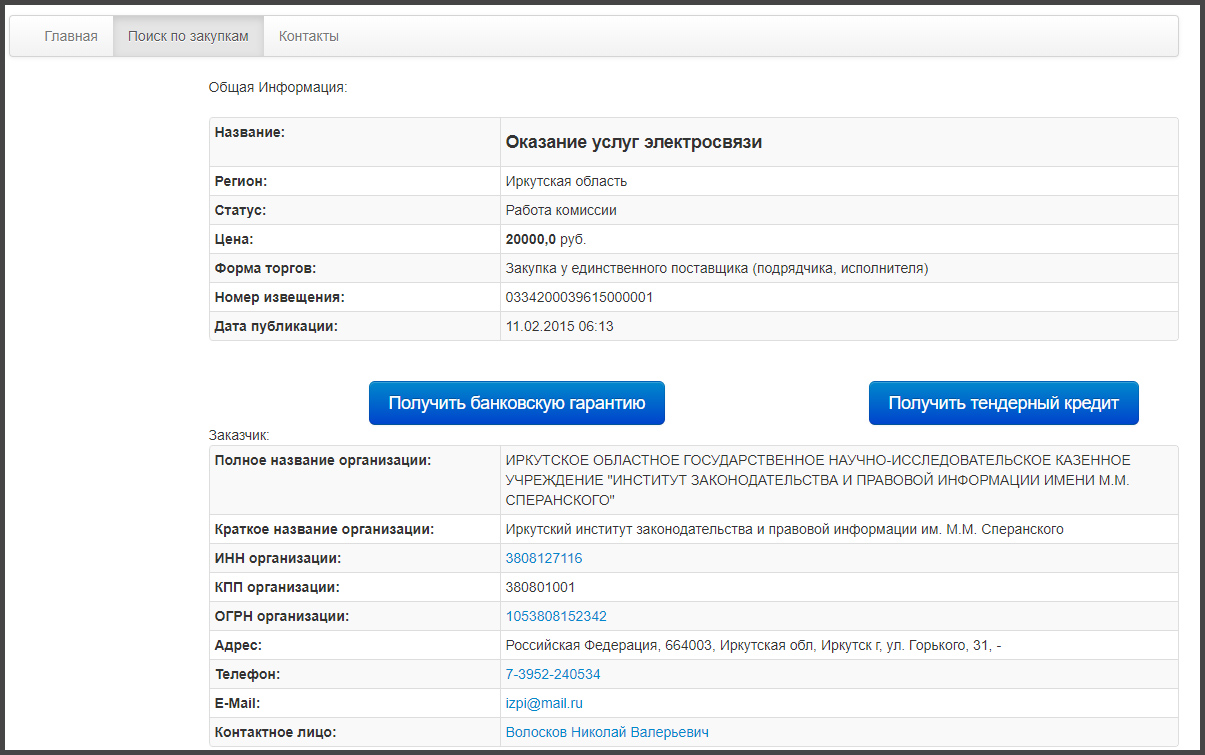The width and height of the screenshot is (1205, 755).
Task: Click full organization name ИРКУТСКОЕ ОБЛАСТНОЕ ГОСУДАРСТВЕННОЕ
Action: point(818,479)
